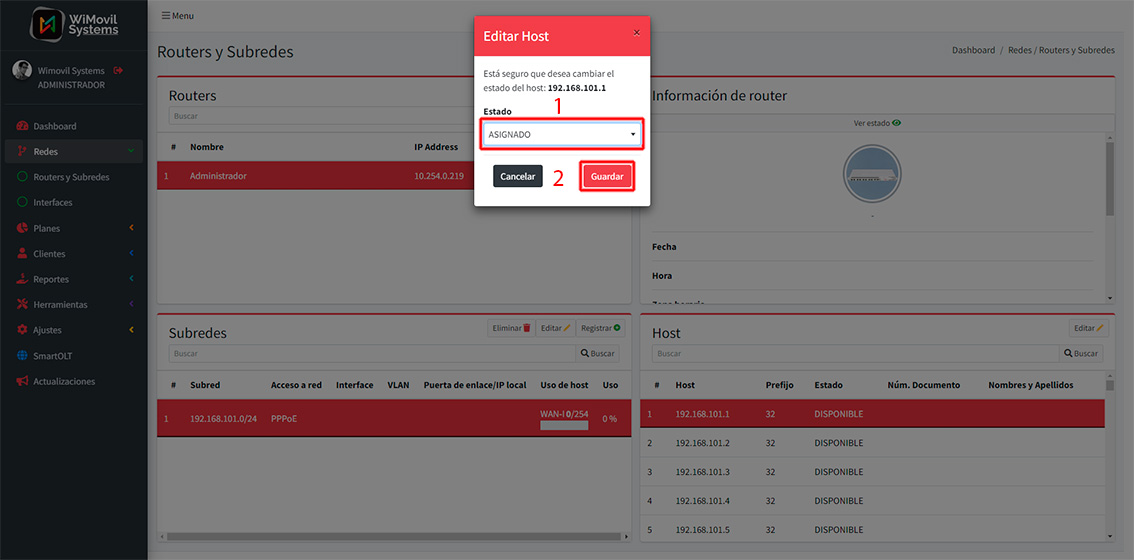Screen dimensions: 1134x560
Task: Click the Buscar button in Host panel
Action: [x=1080, y=354]
